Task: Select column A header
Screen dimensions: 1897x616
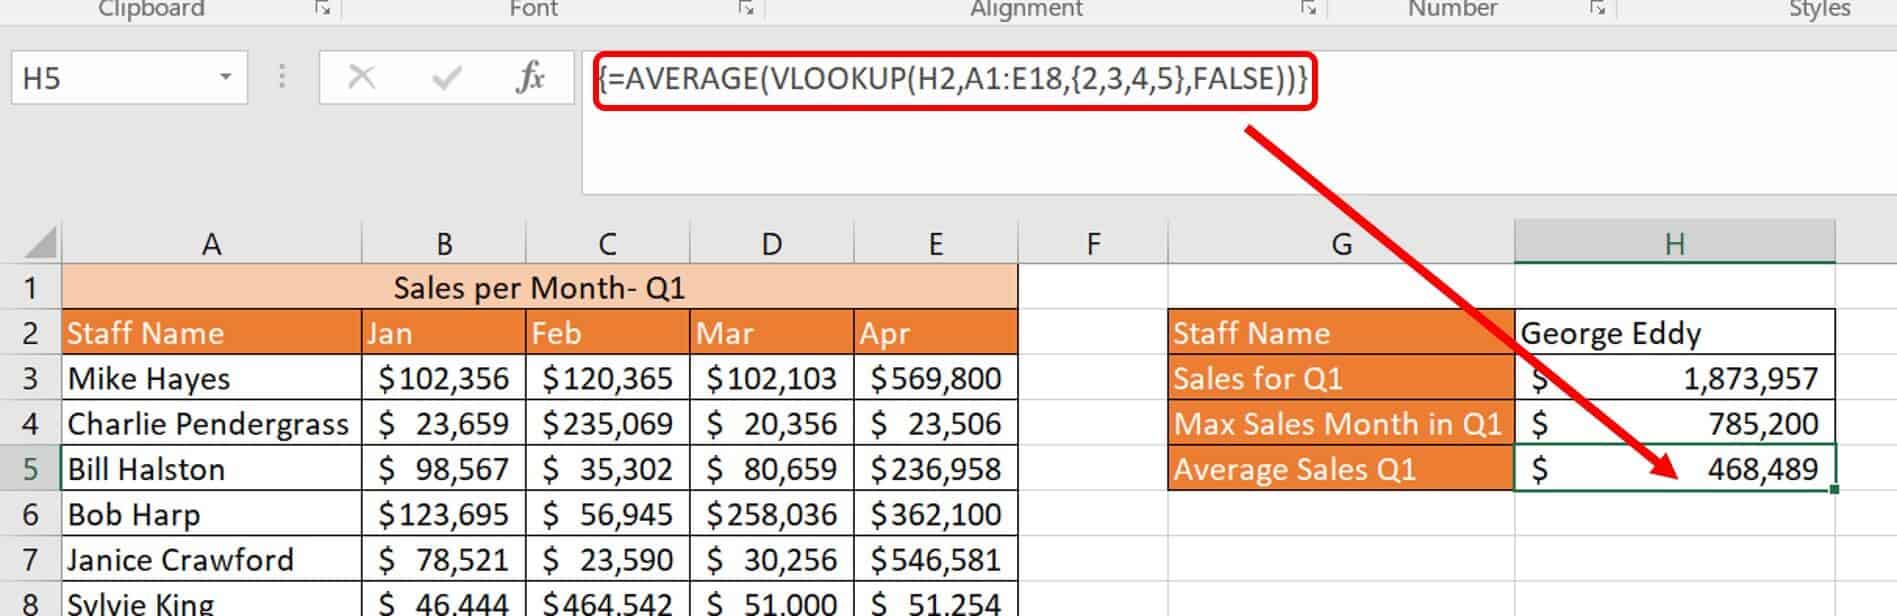Action: (x=211, y=243)
